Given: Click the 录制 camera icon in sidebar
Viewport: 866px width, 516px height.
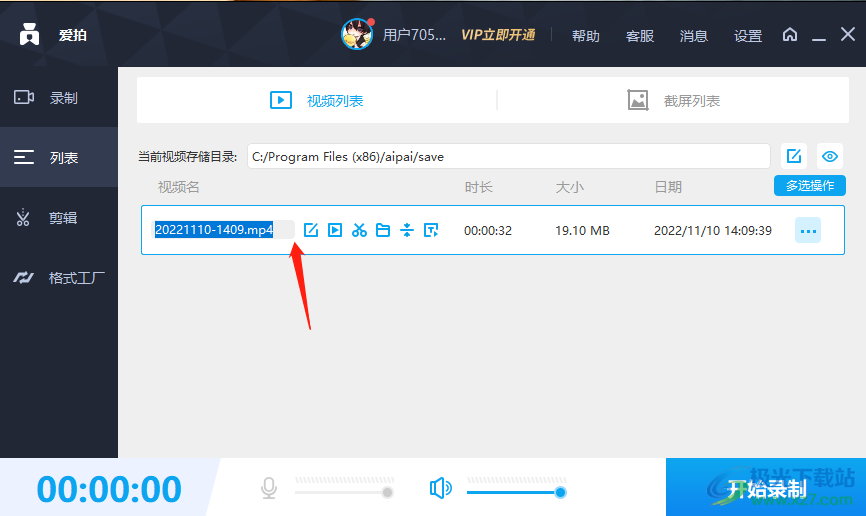Looking at the screenshot, I should pos(24,97).
